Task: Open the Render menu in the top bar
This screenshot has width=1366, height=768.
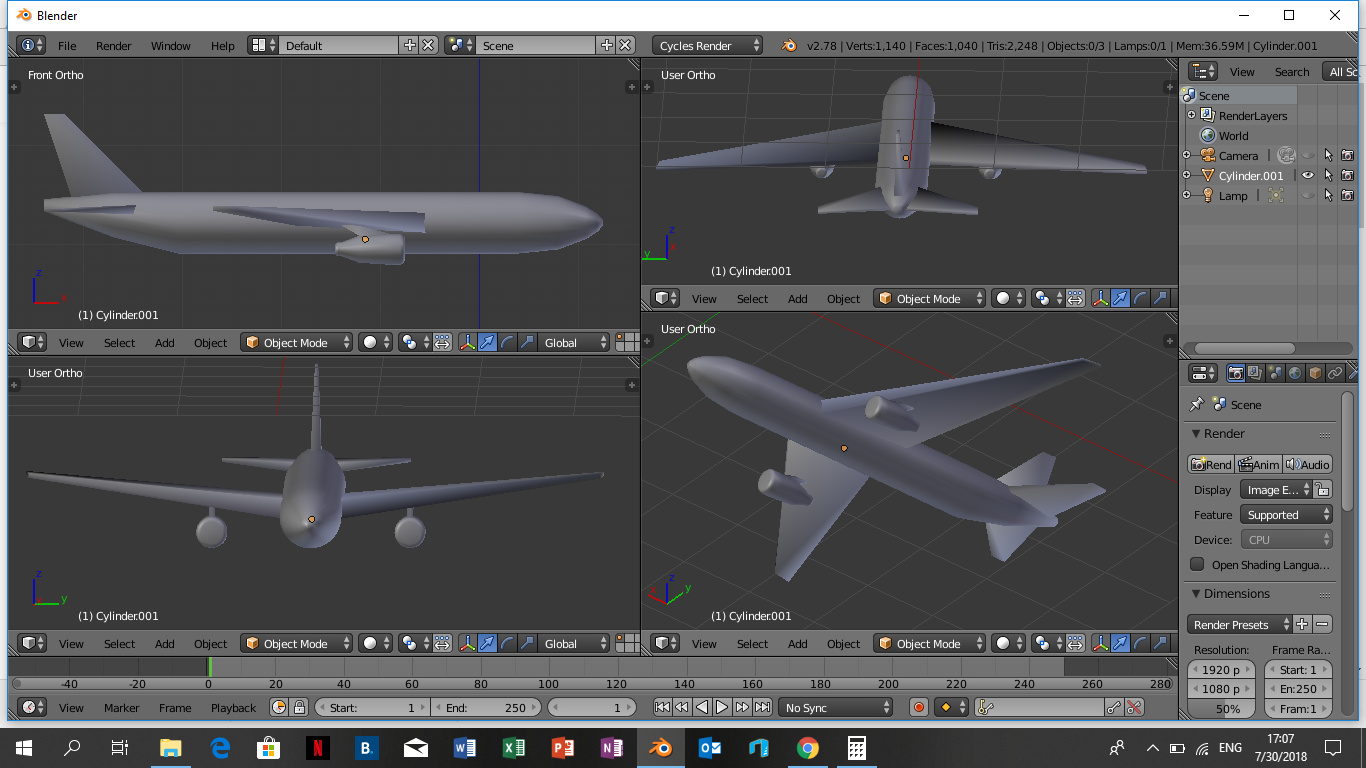Action: [113, 45]
